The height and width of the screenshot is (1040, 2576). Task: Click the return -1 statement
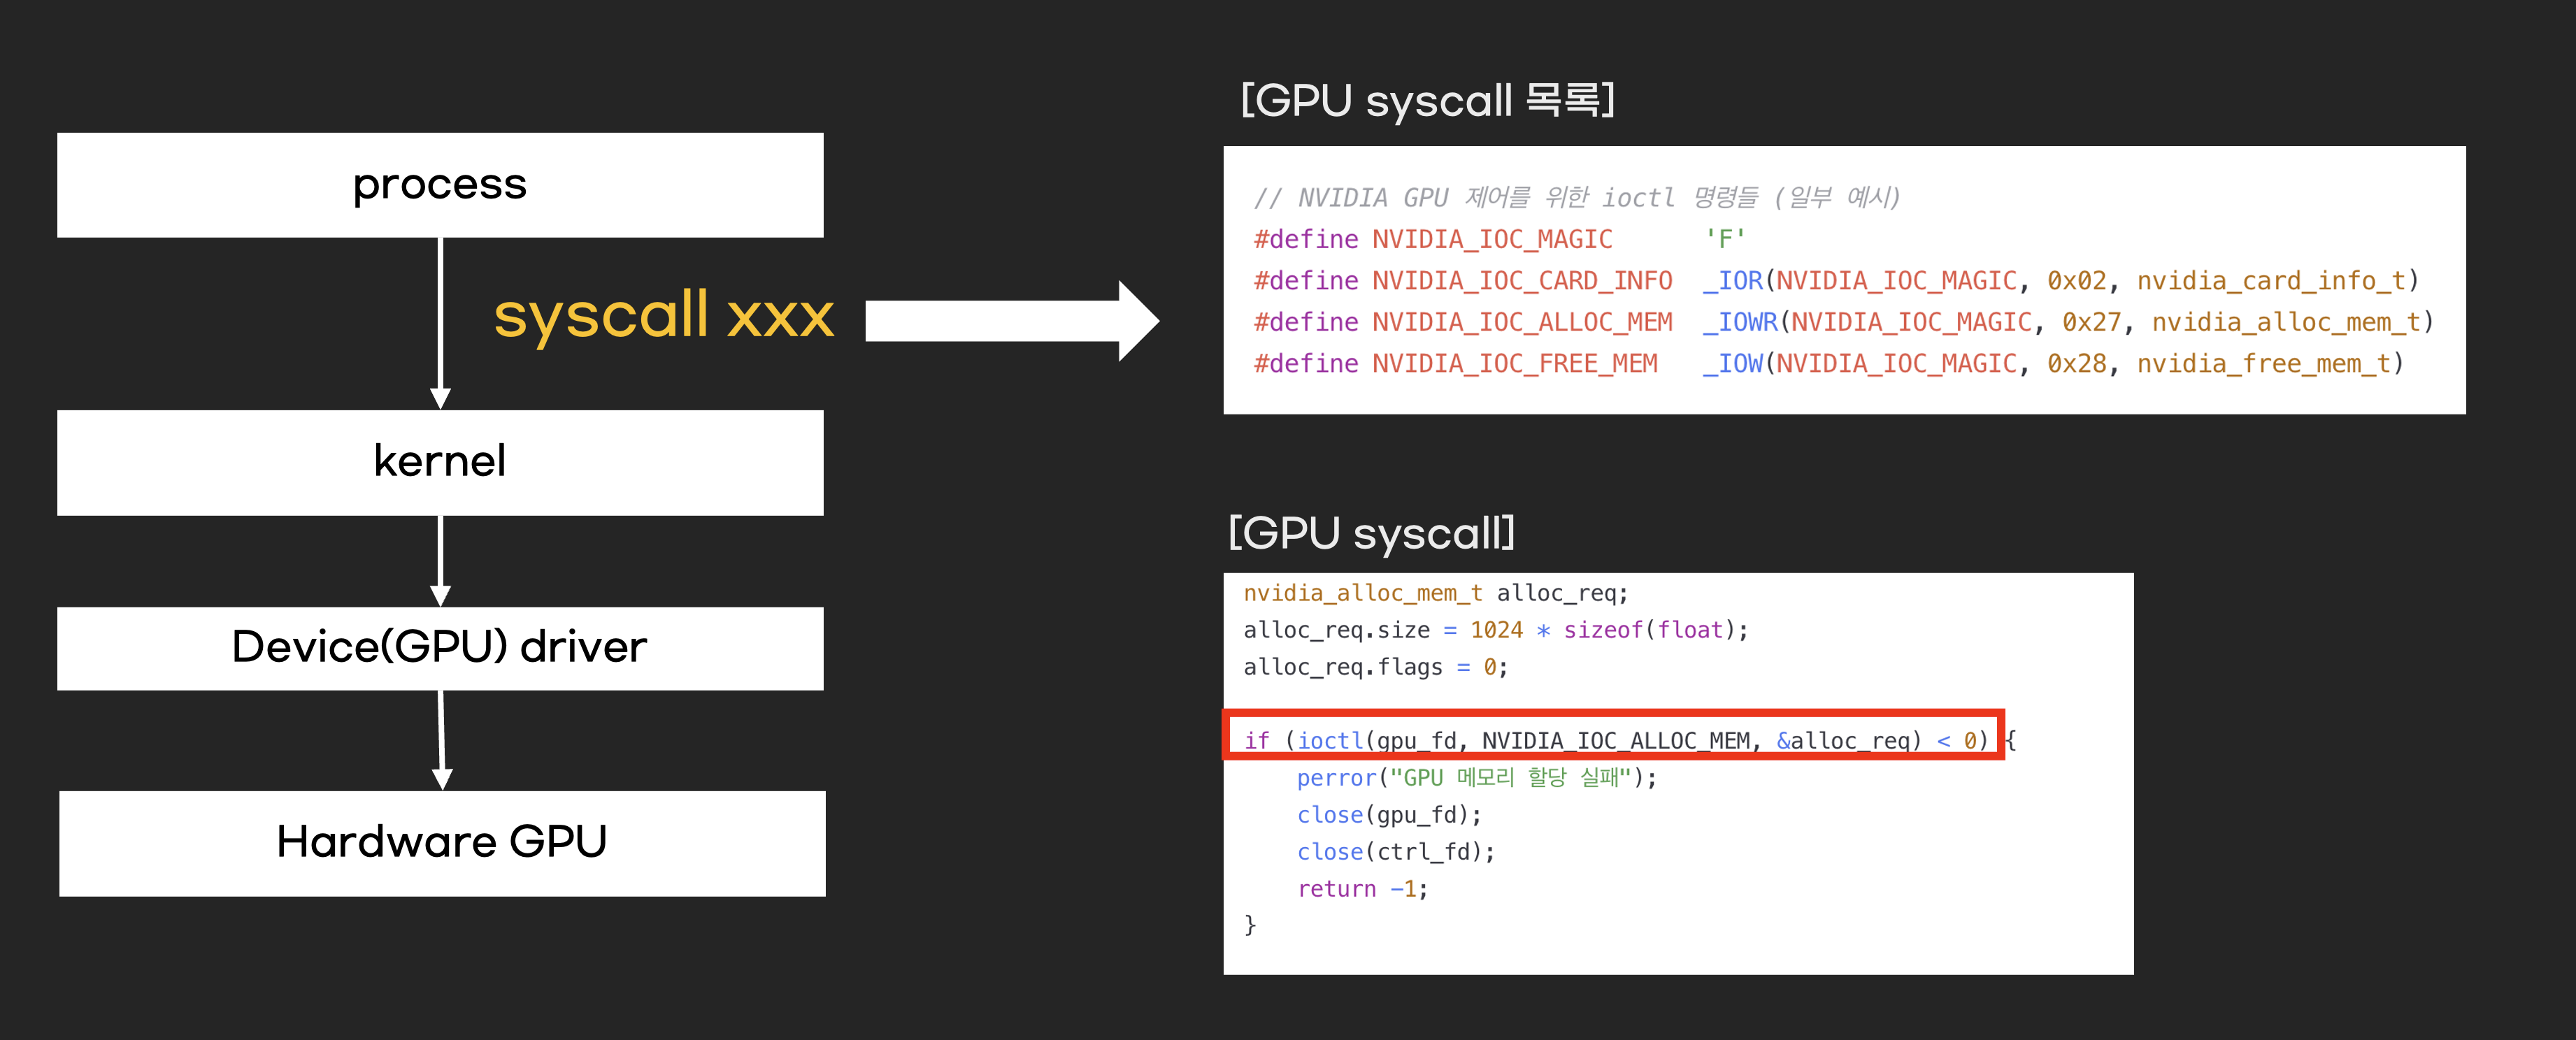coord(1362,889)
